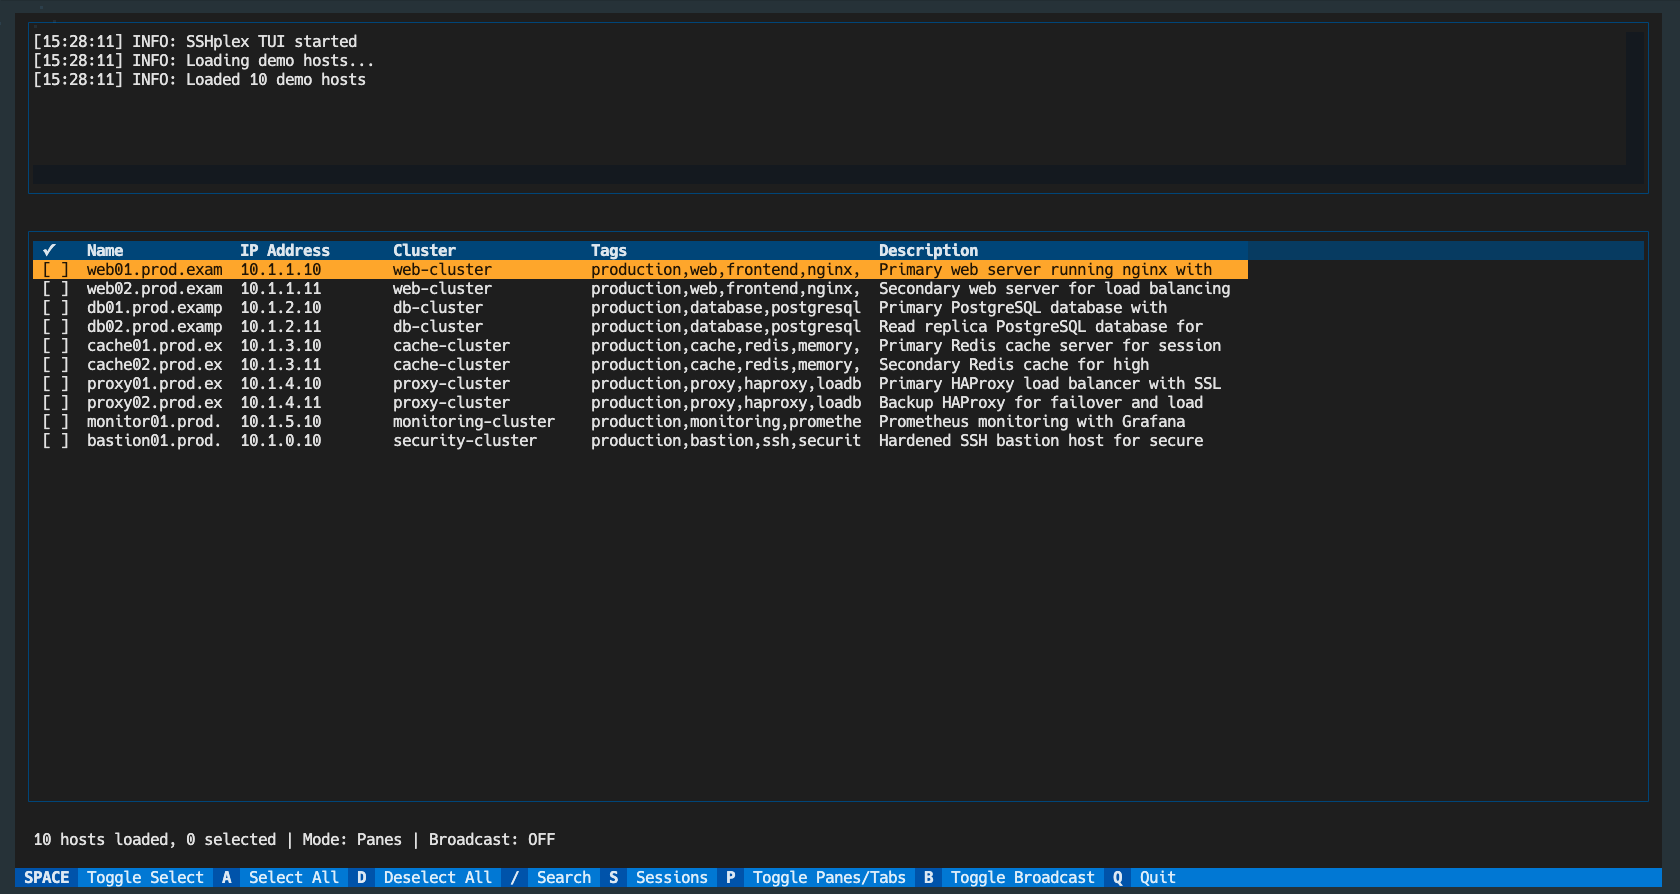
Task: Click Toggle Panes/Tabs in footer
Action: click(x=829, y=878)
